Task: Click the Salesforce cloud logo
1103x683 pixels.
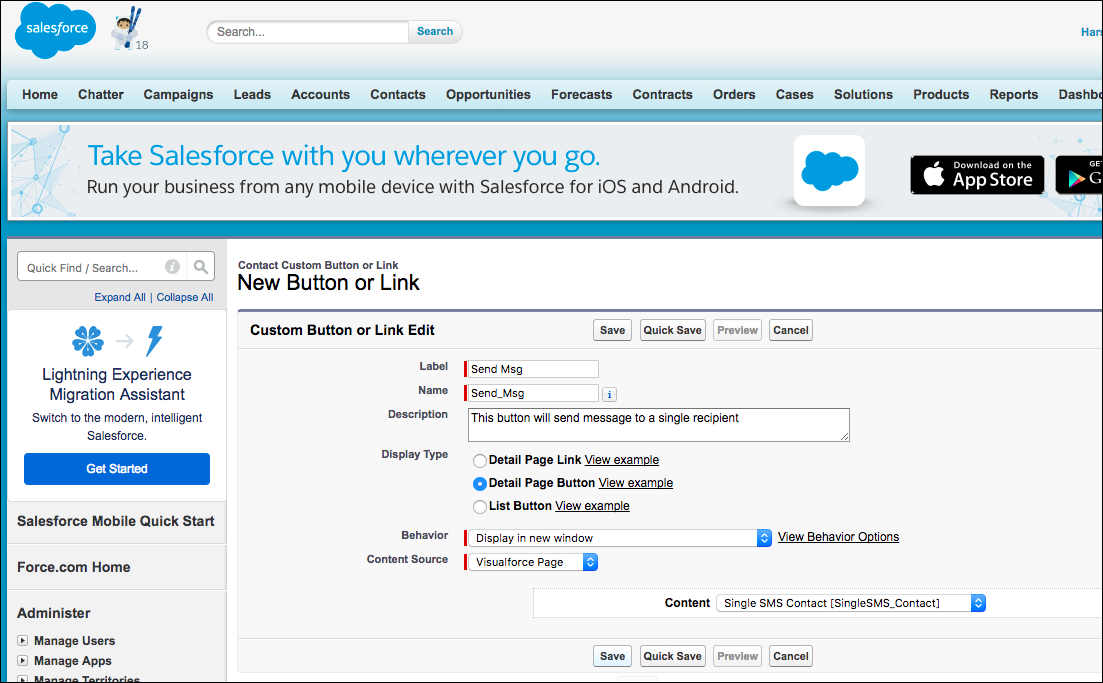Action: tap(55, 30)
